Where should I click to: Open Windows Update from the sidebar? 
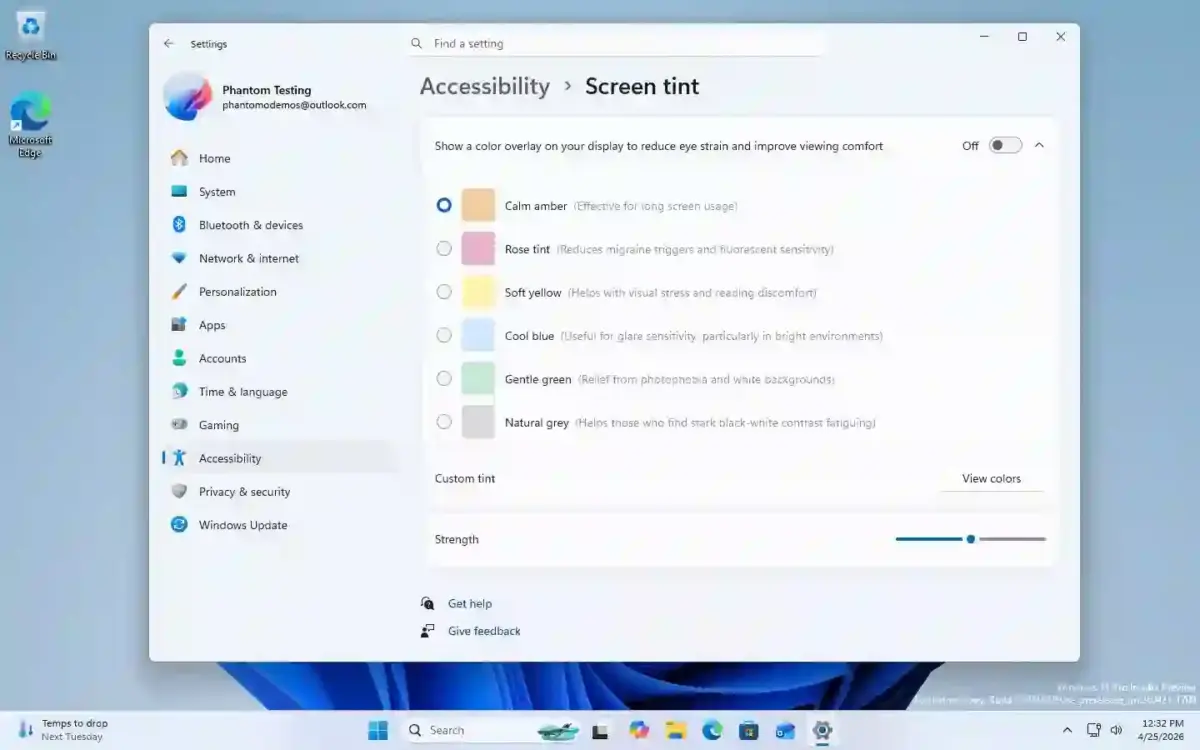point(181,525)
